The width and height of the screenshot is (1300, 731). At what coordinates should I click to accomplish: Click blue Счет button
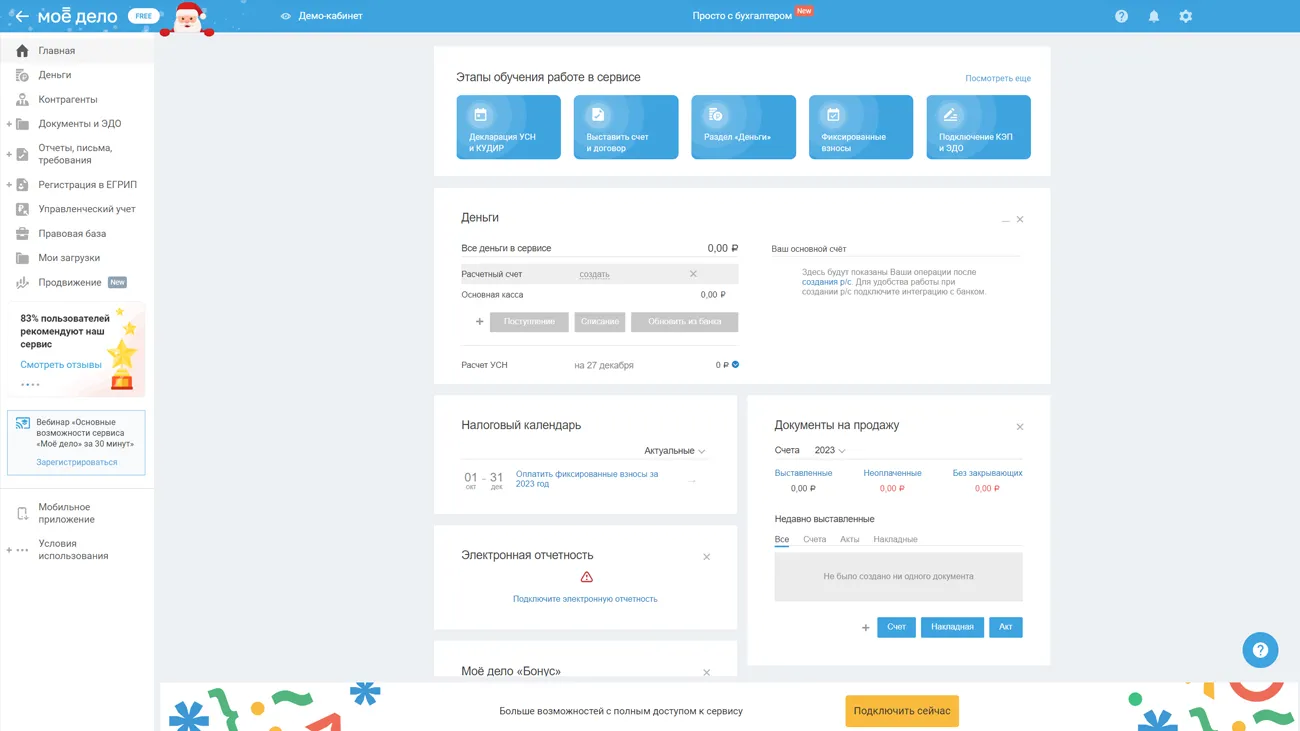pos(896,627)
